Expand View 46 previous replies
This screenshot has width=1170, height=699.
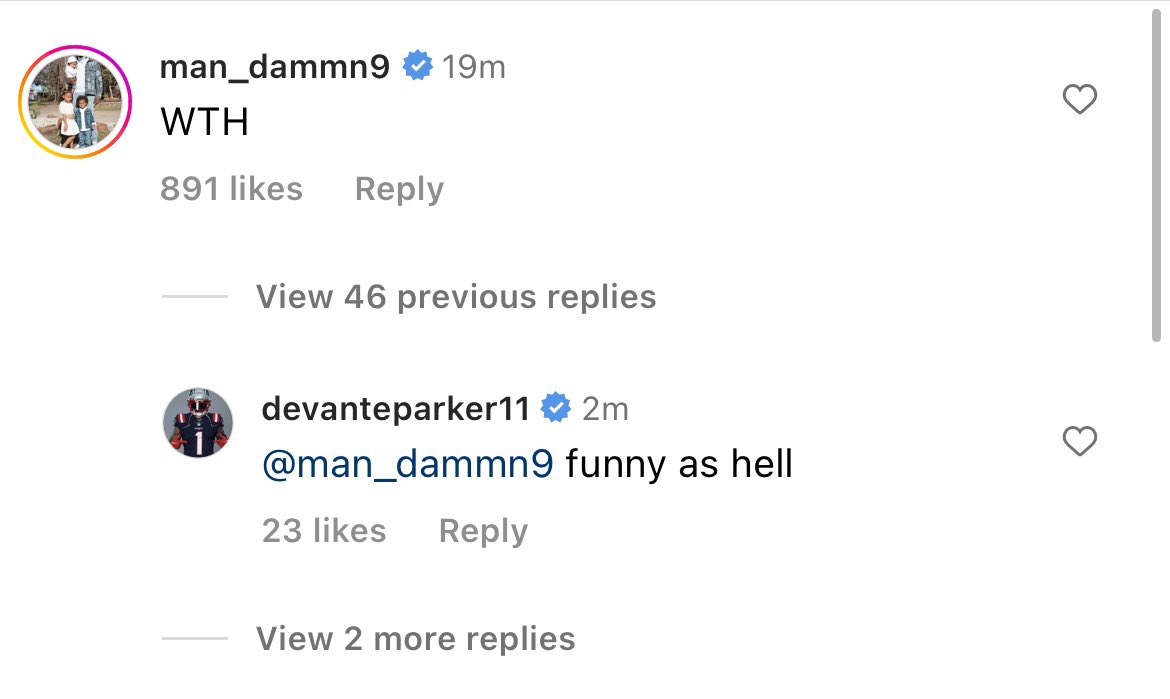[x=456, y=297]
